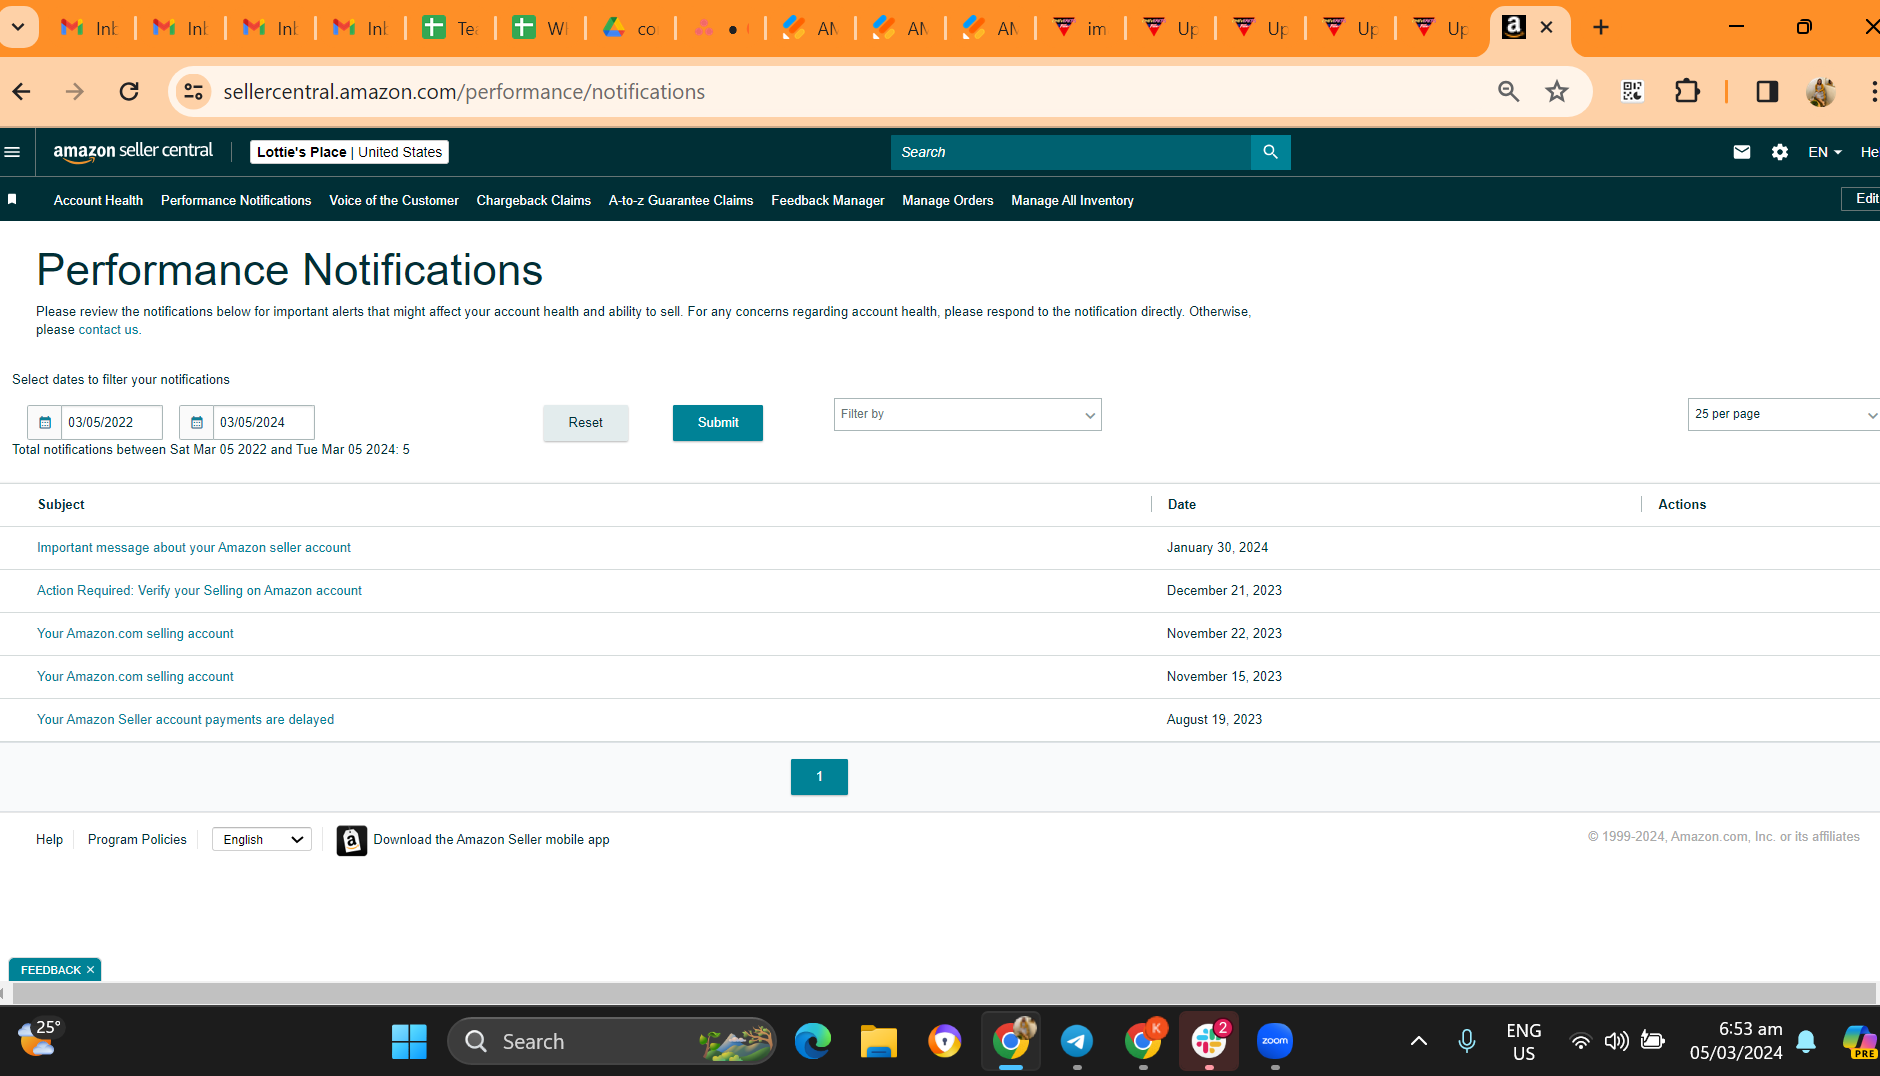This screenshot has width=1880, height=1076.
Task: Click the browser zoom magnifier icon
Action: pyautogui.click(x=1509, y=92)
